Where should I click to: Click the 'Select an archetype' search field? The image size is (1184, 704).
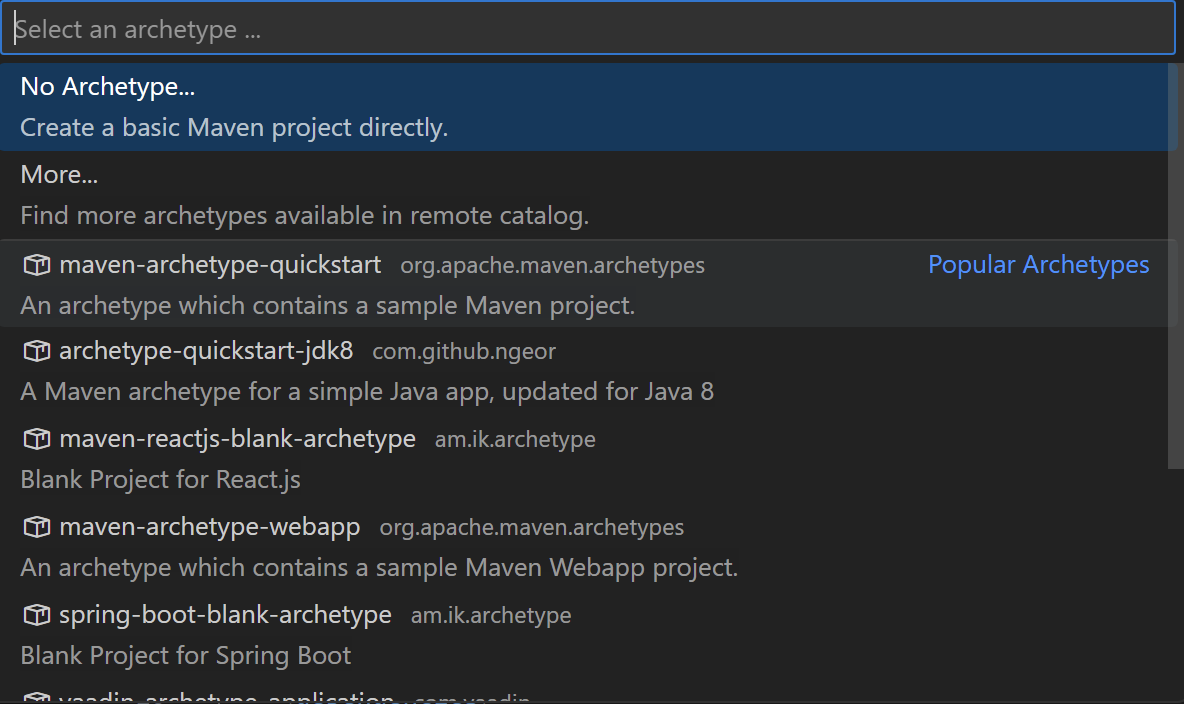(587, 29)
